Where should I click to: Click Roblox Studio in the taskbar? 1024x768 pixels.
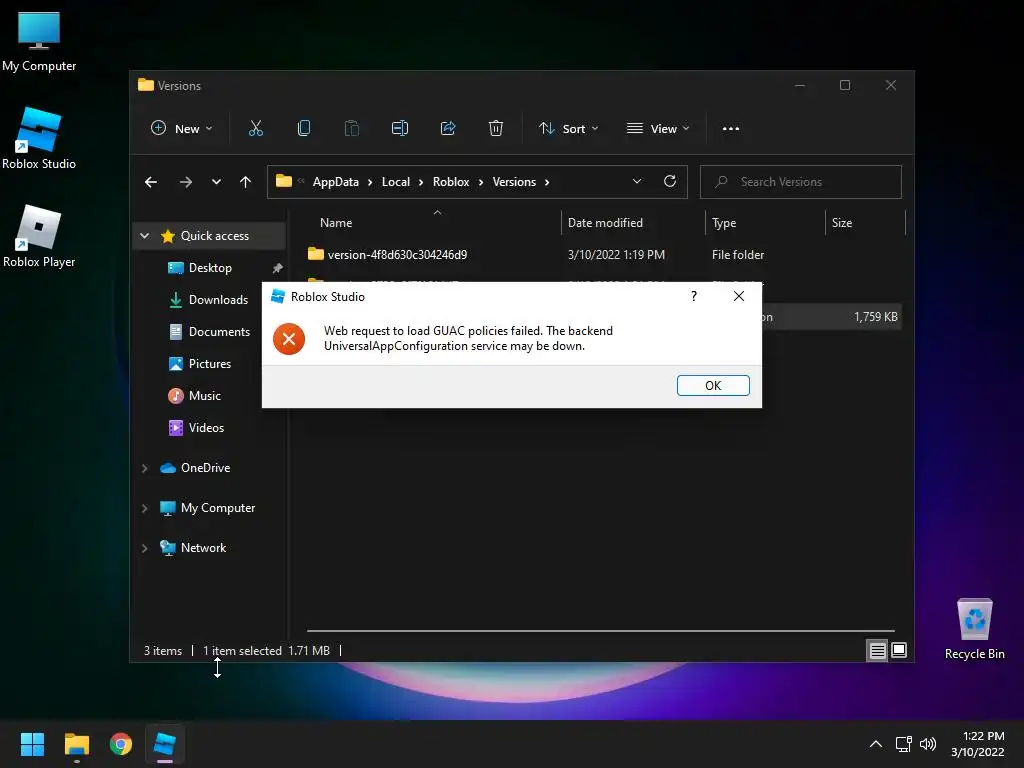click(165, 744)
